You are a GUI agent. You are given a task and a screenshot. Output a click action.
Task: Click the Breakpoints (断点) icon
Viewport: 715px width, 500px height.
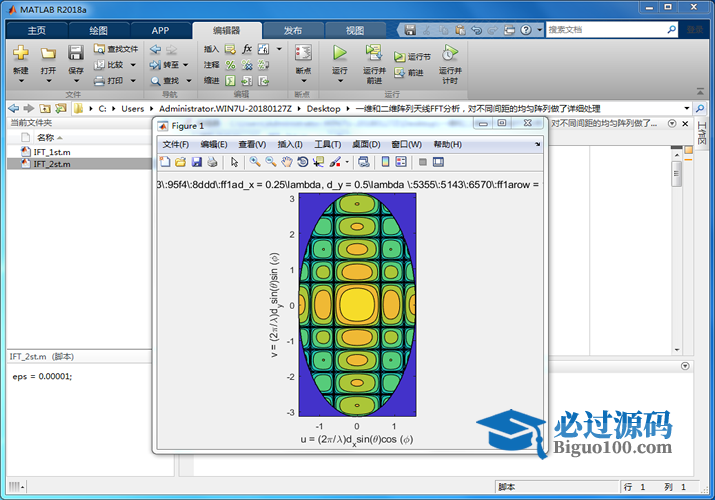pyautogui.click(x=303, y=52)
